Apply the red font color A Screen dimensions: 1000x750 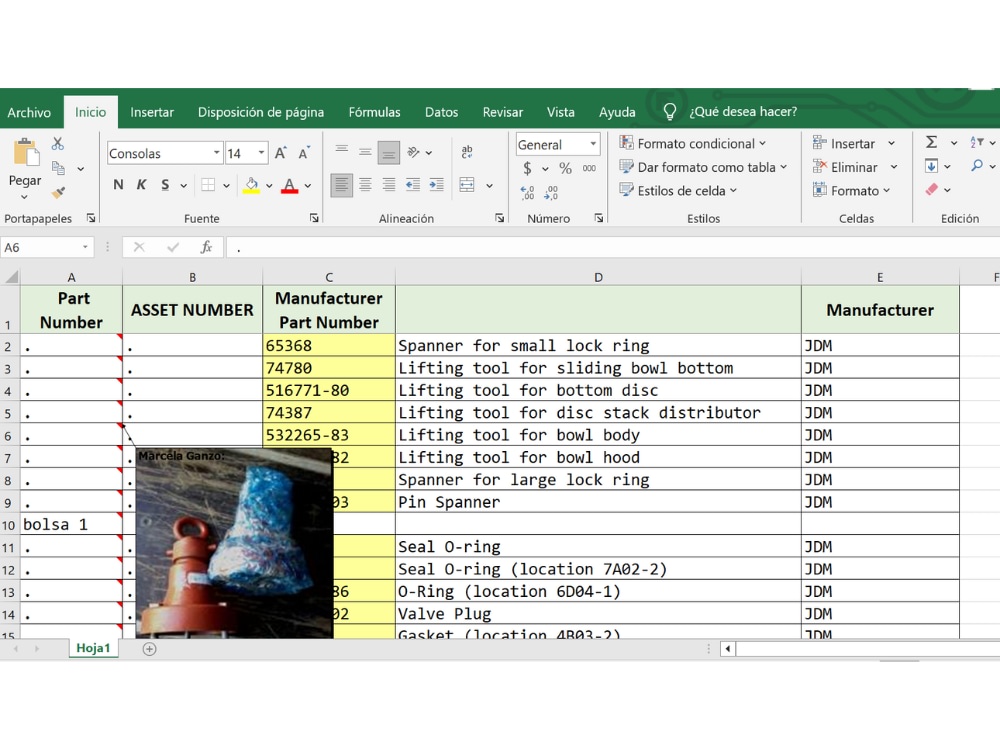tap(290, 185)
